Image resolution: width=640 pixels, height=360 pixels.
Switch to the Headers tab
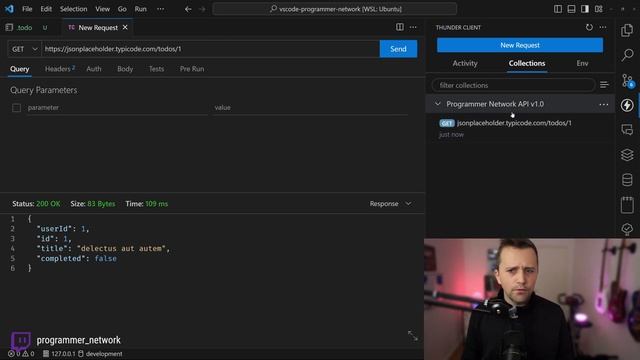(x=59, y=69)
